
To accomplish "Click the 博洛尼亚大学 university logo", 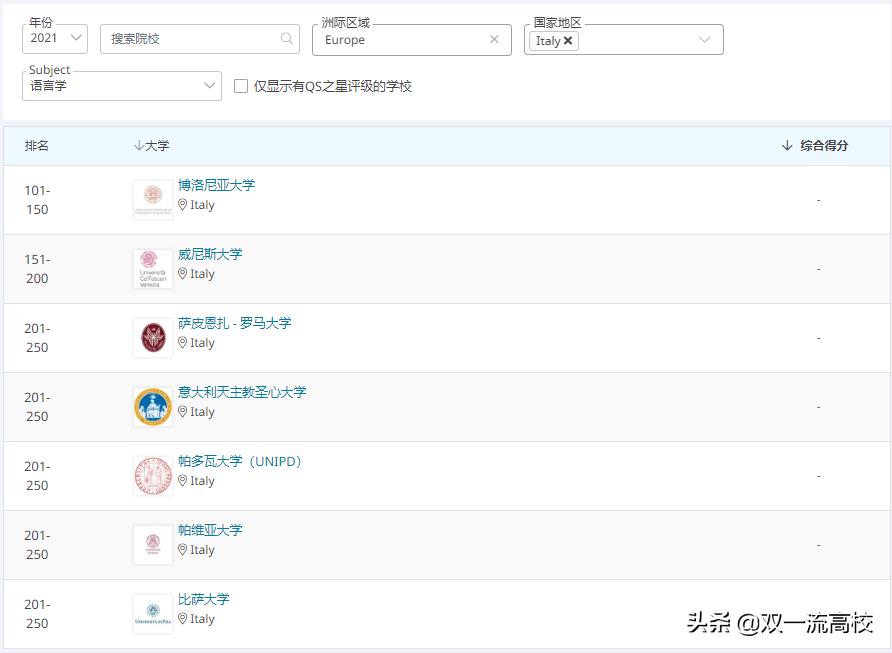I will [152, 198].
